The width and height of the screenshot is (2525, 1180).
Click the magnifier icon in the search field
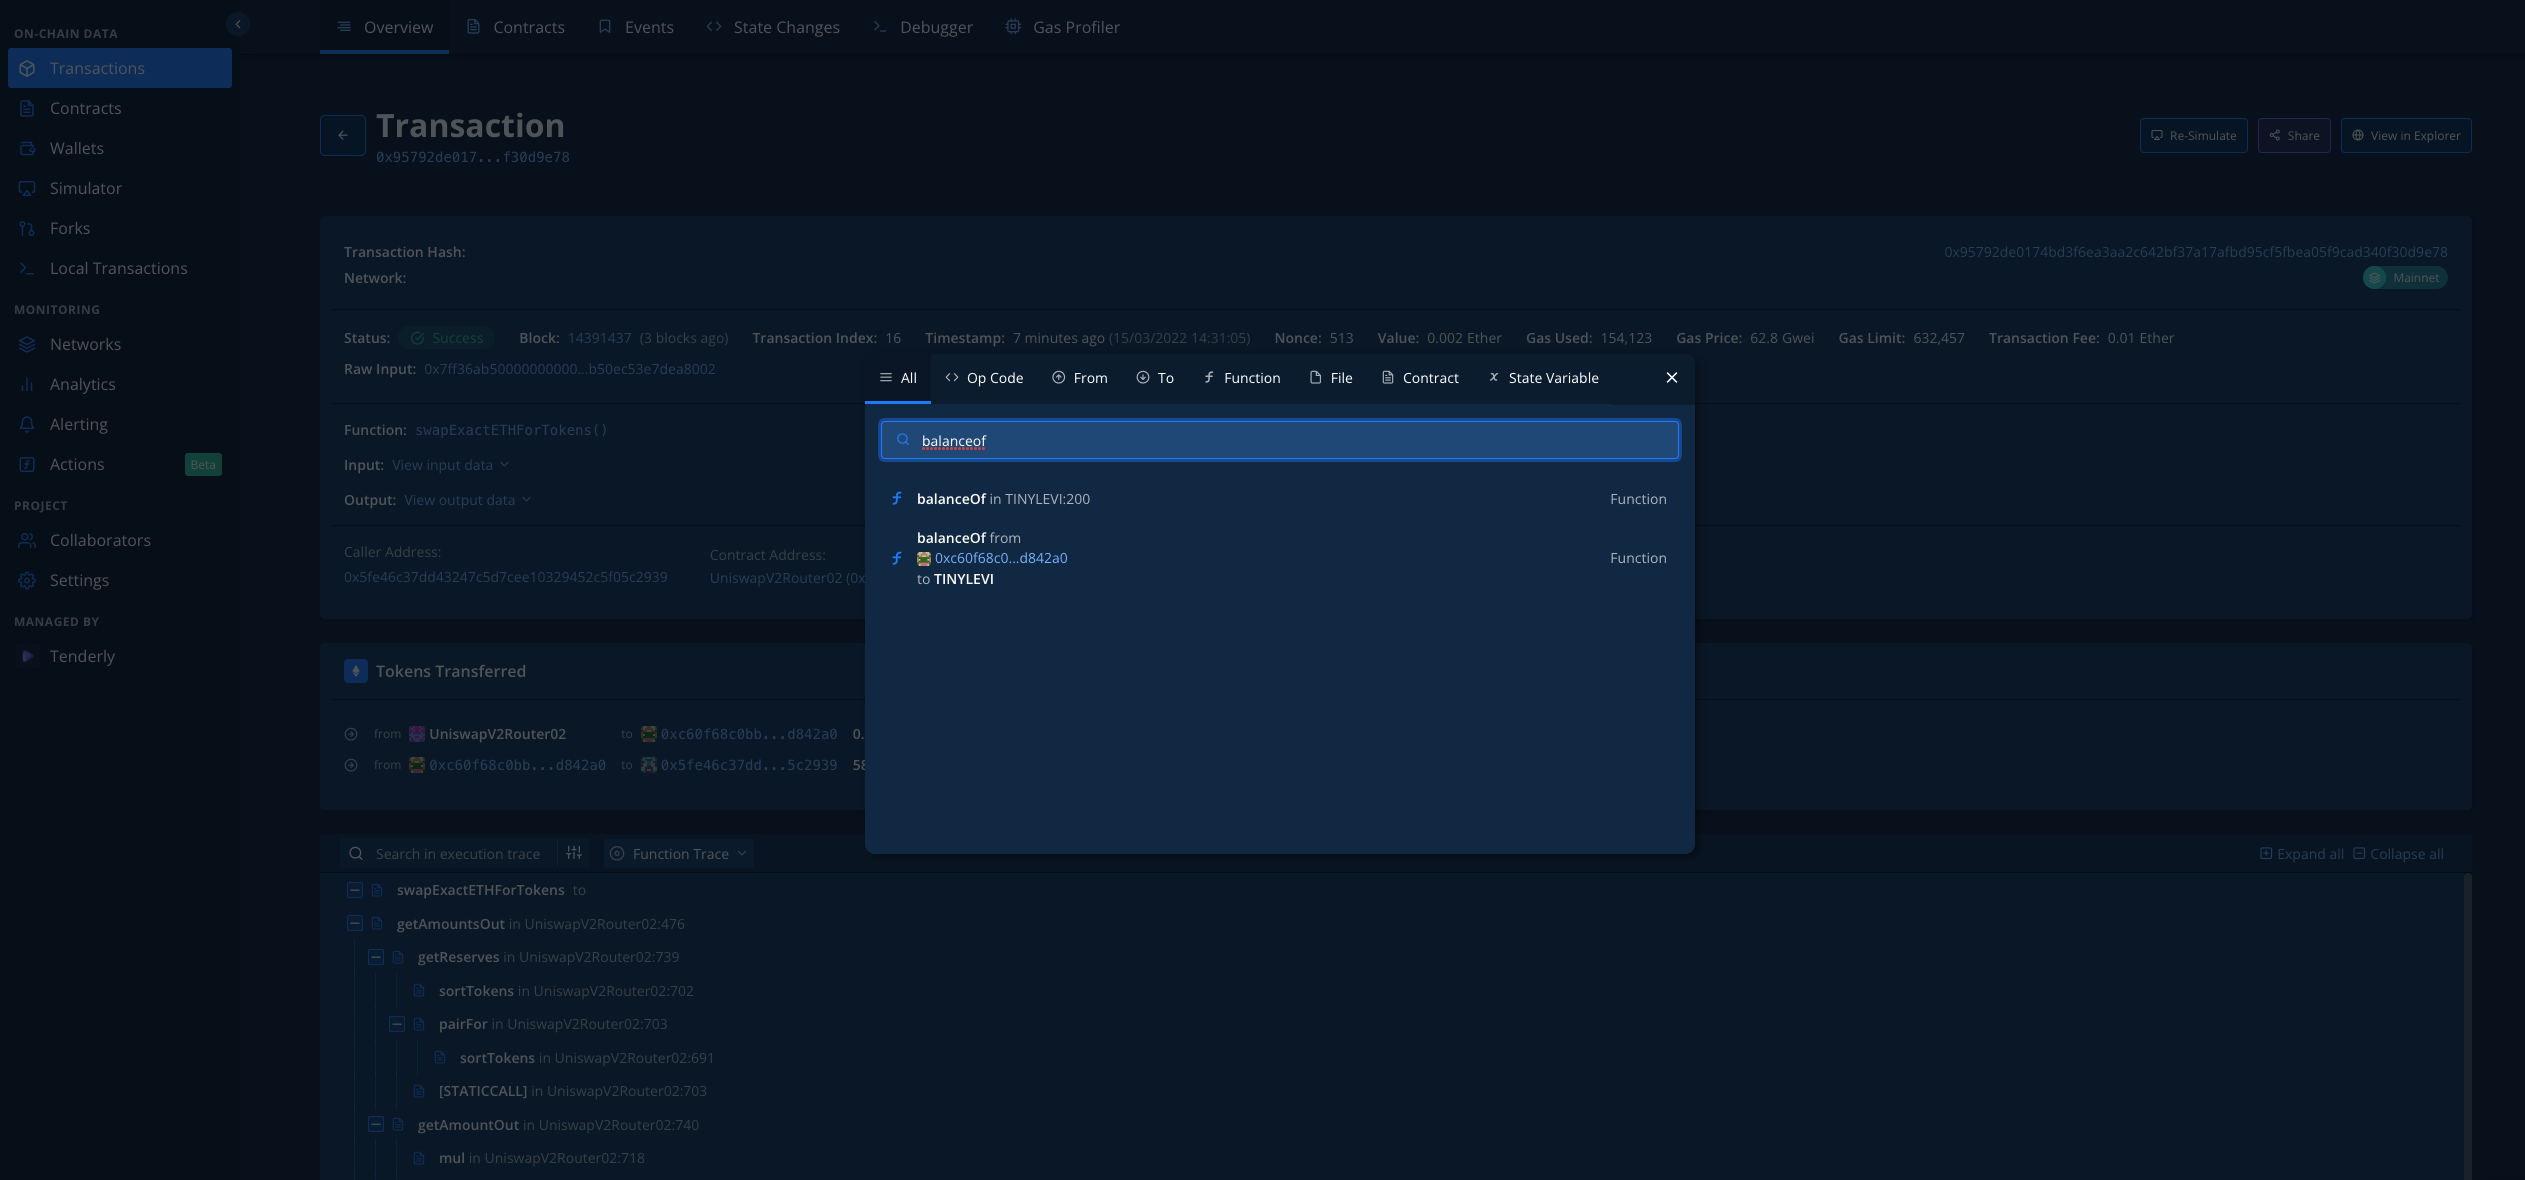tap(903, 440)
